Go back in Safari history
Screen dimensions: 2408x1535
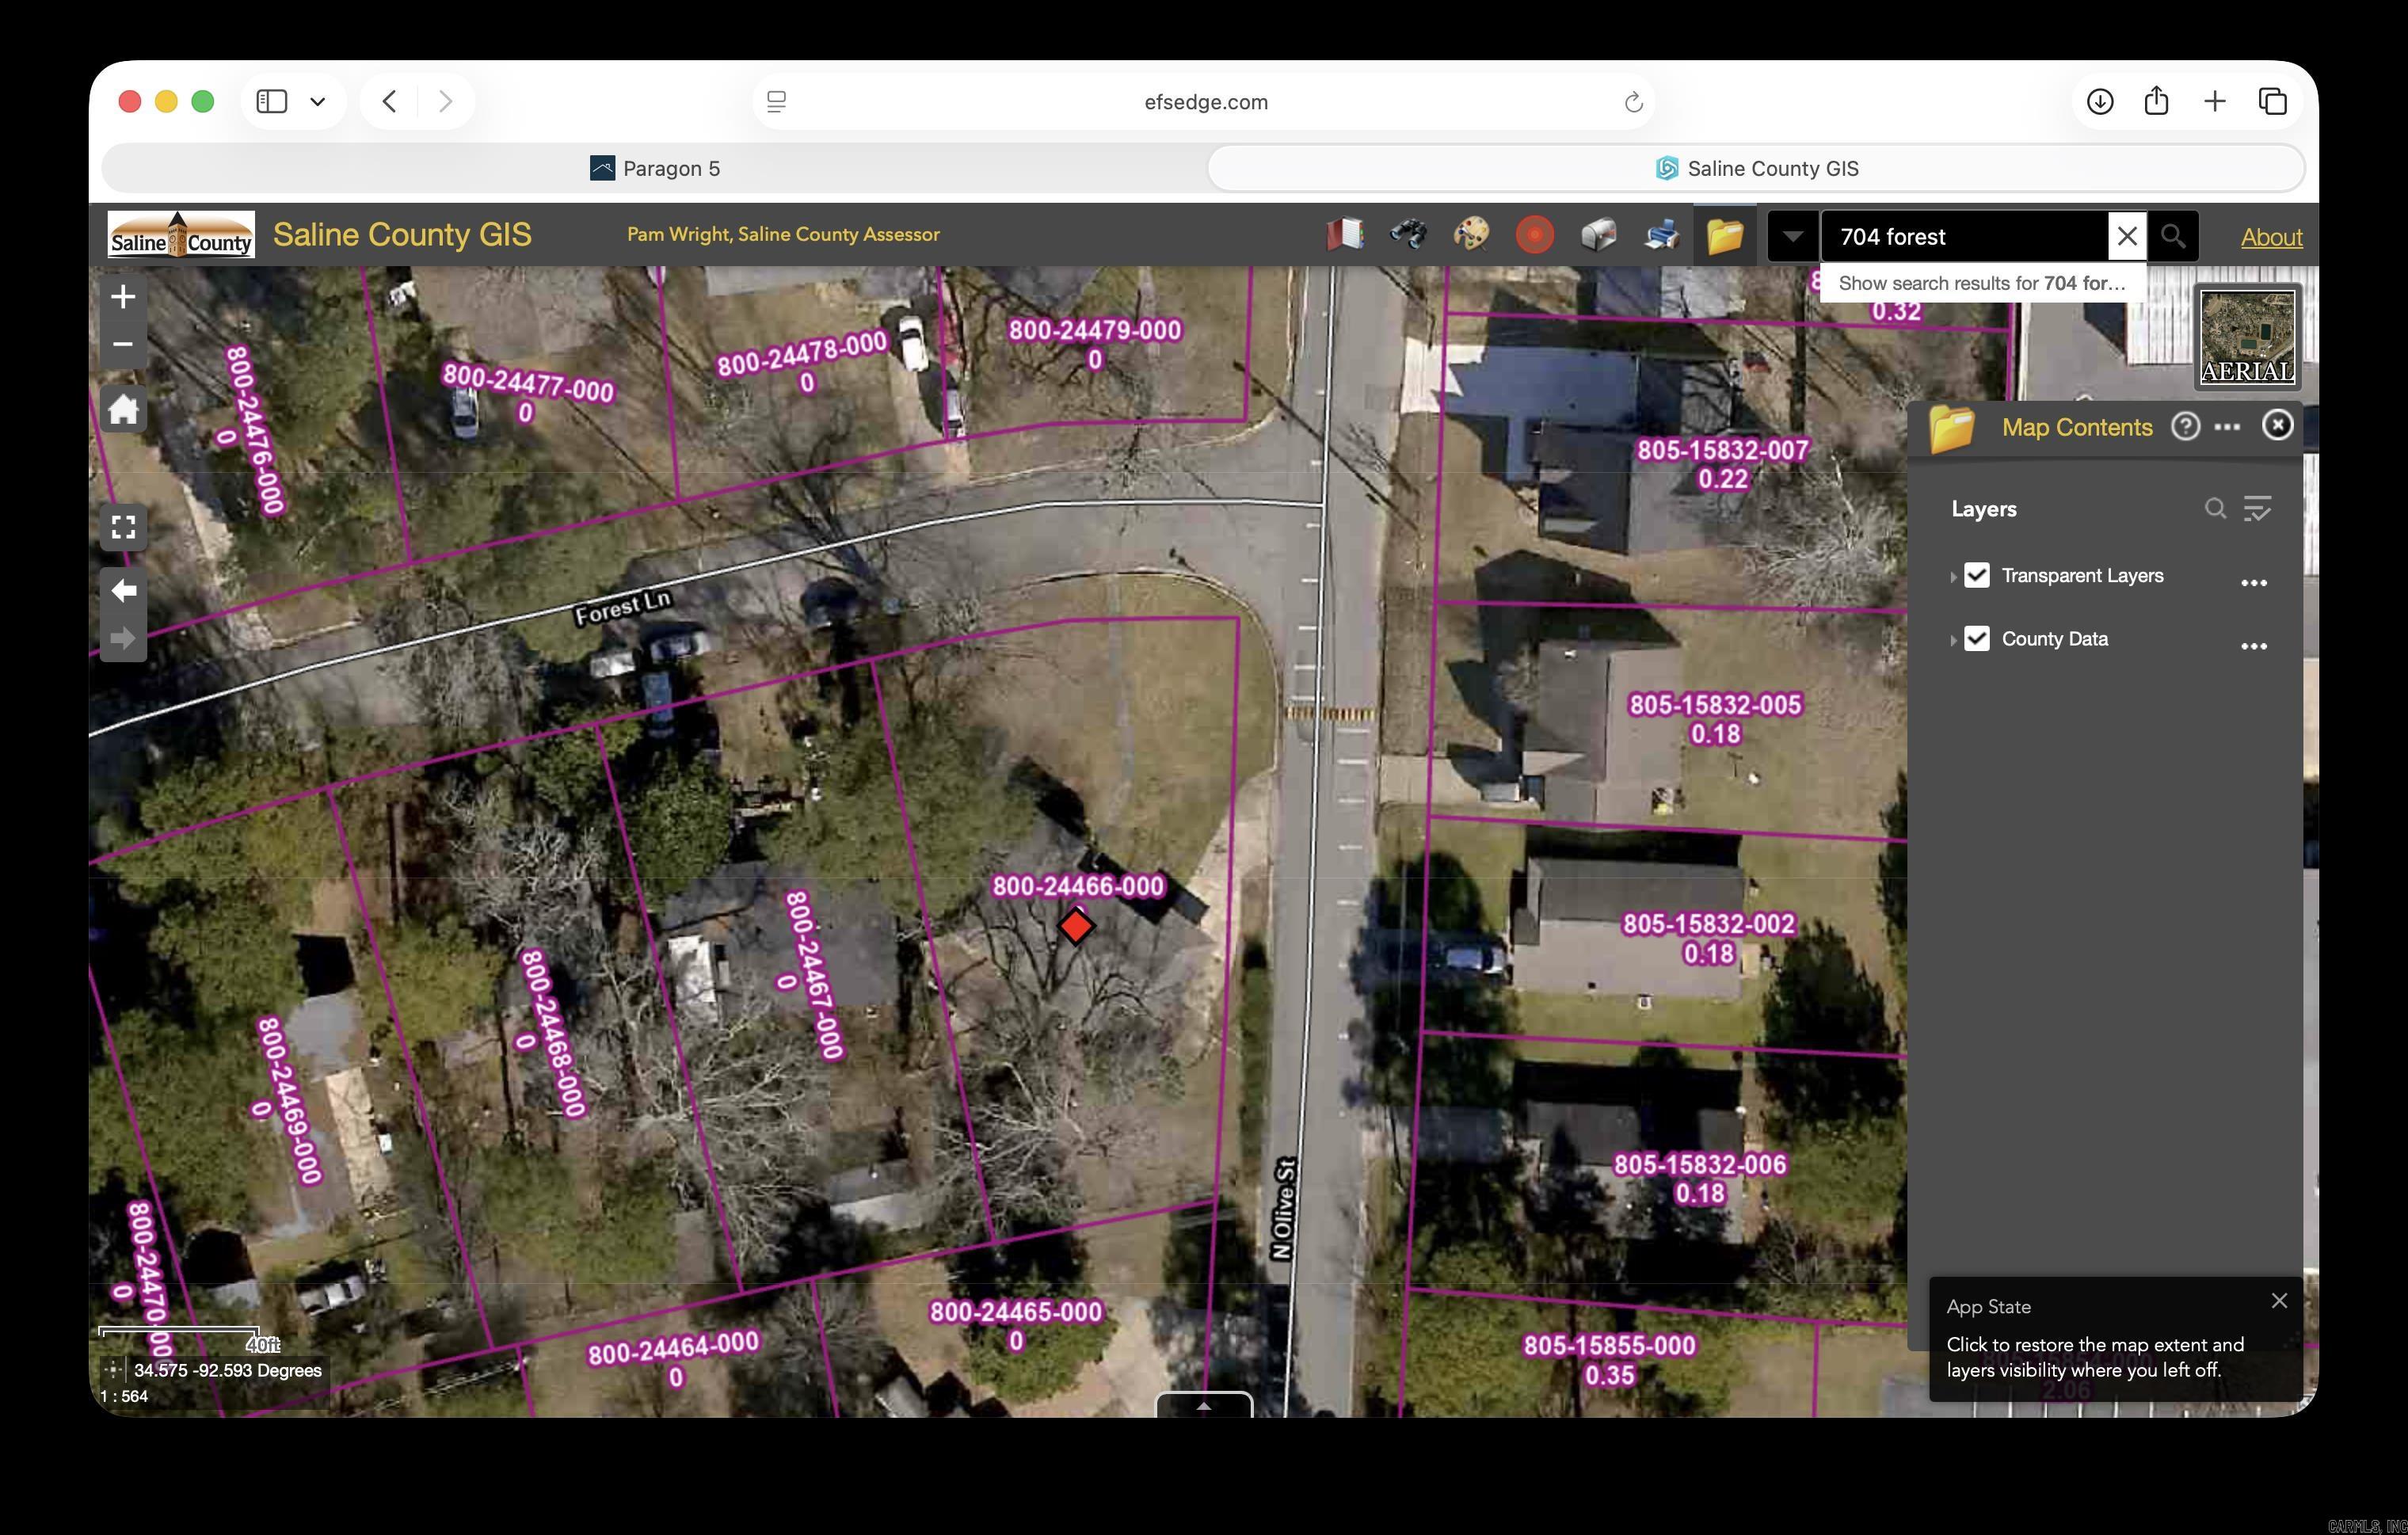pos(390,101)
